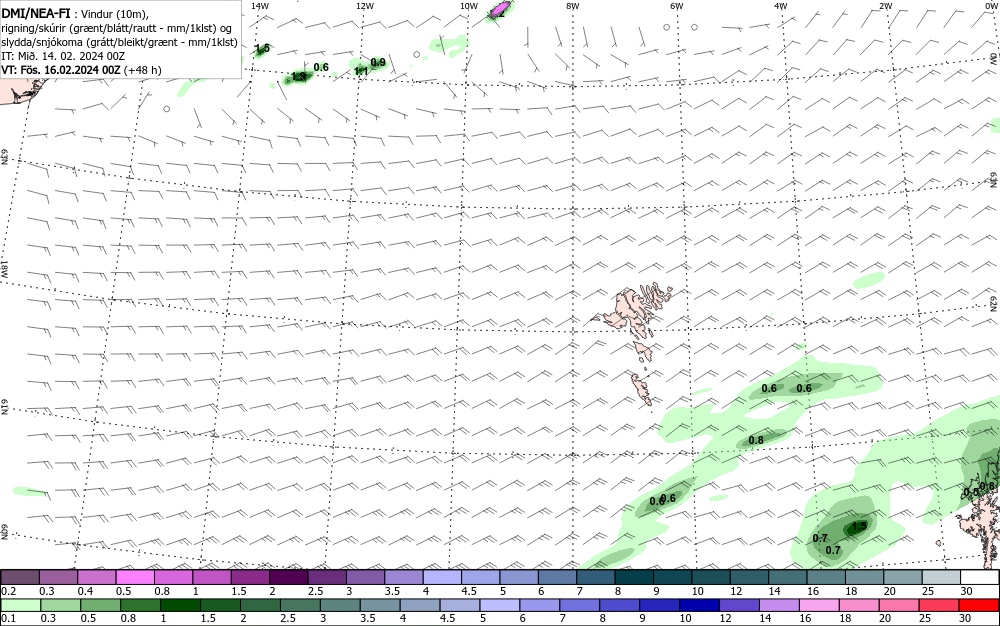1000x626 pixels.
Task: Click the '60N' latitude label on the left edge
Action: (4, 532)
